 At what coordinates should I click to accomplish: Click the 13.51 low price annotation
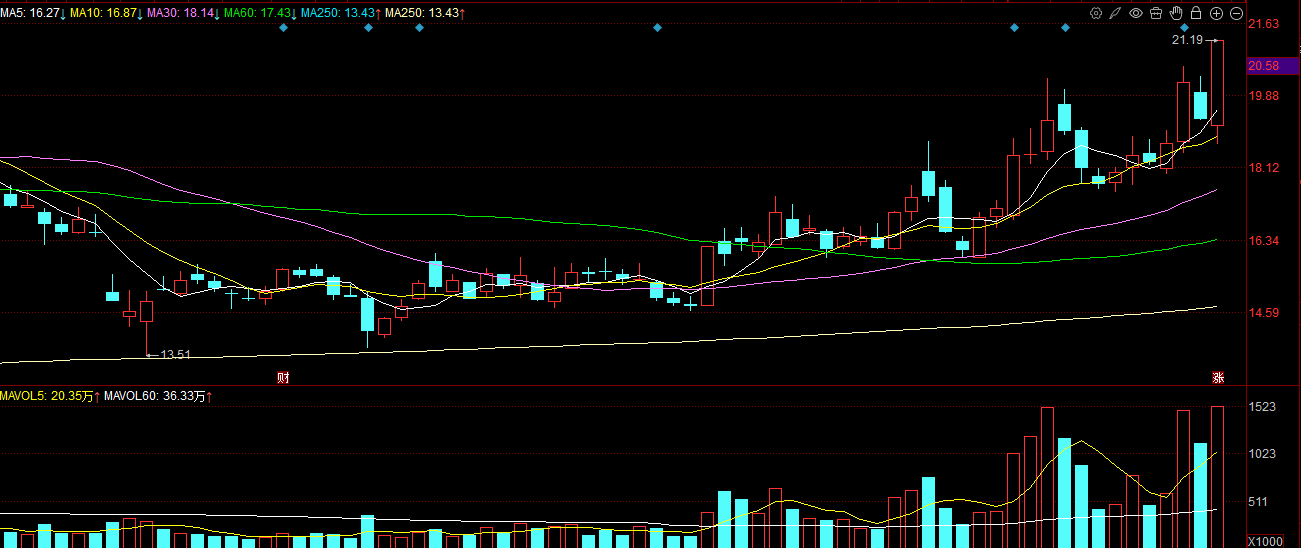point(176,355)
